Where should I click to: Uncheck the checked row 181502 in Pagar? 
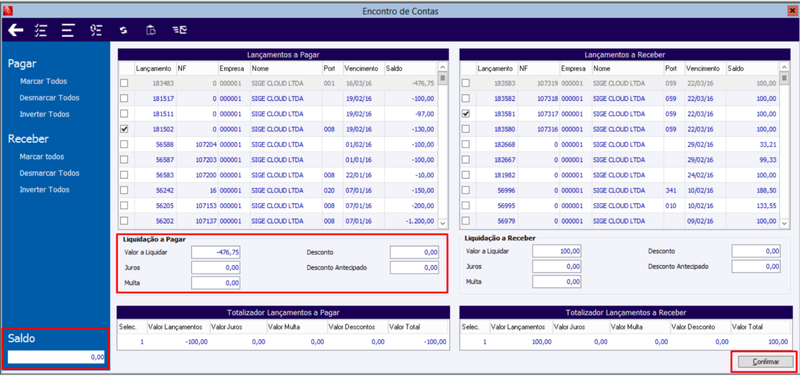(124, 129)
